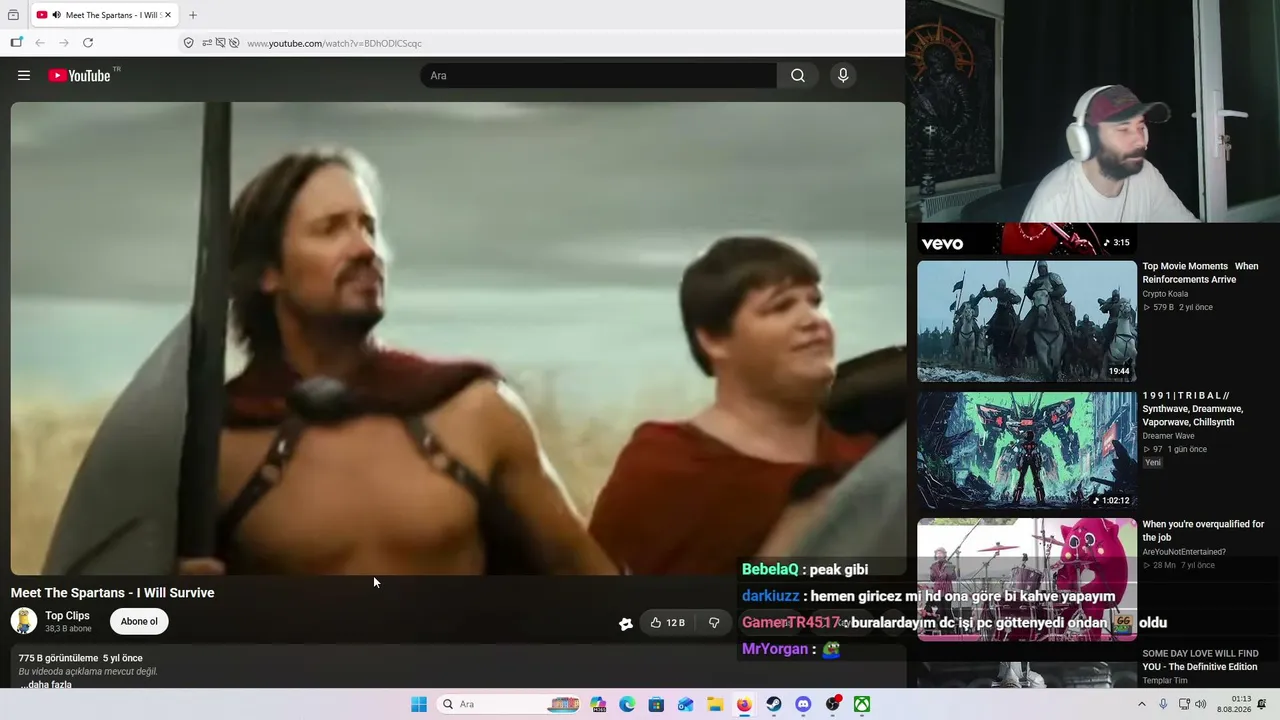Open a new browser tab
1280x720 pixels.
(x=193, y=15)
